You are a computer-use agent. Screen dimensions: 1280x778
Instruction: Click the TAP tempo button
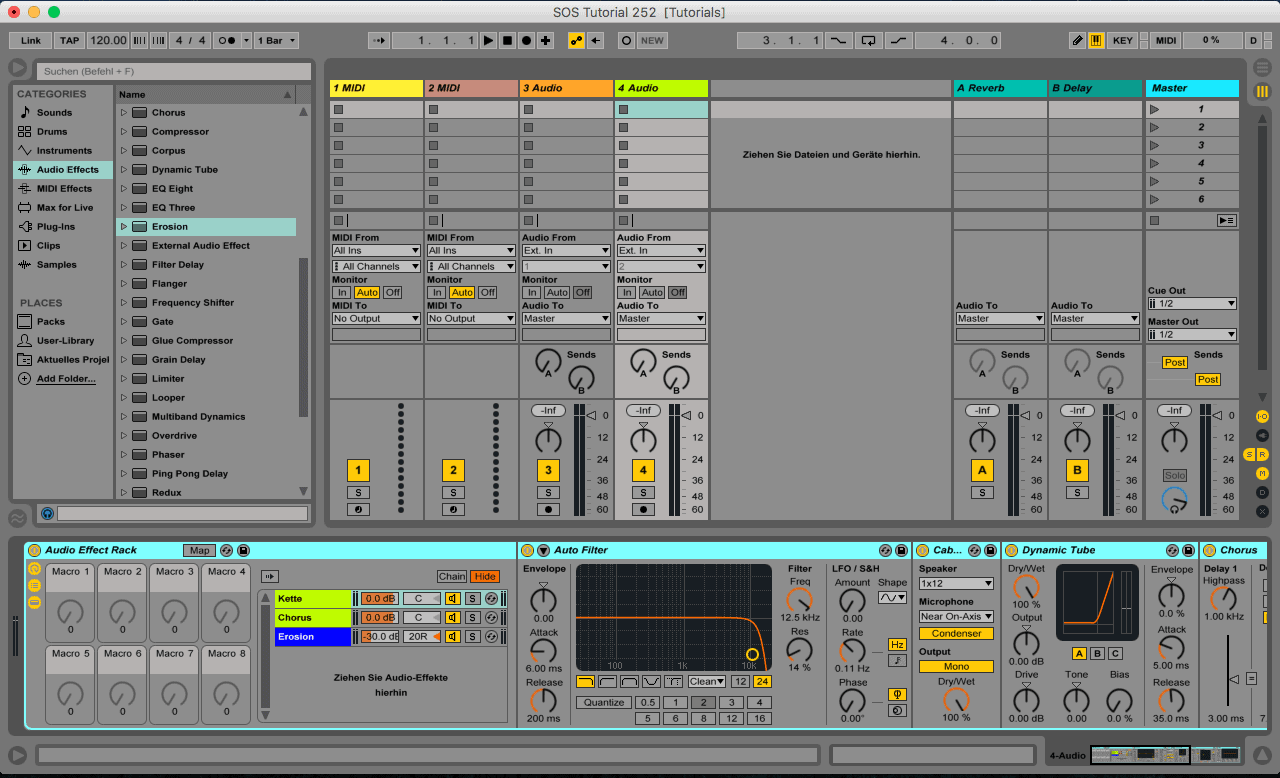click(x=69, y=41)
